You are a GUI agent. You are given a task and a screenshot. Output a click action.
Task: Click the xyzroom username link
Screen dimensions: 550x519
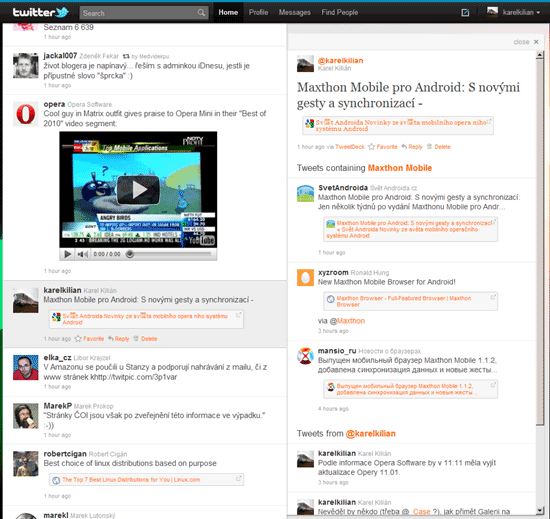[x=333, y=272]
